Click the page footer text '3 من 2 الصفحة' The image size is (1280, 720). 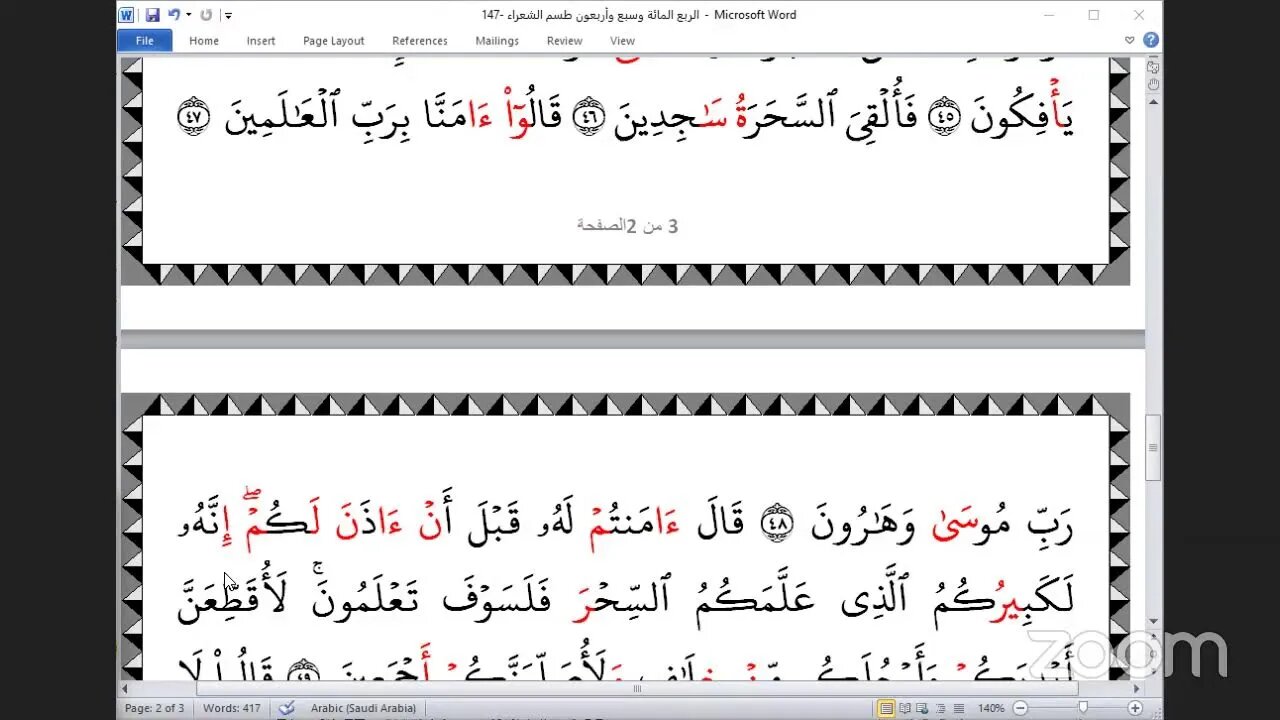click(628, 226)
